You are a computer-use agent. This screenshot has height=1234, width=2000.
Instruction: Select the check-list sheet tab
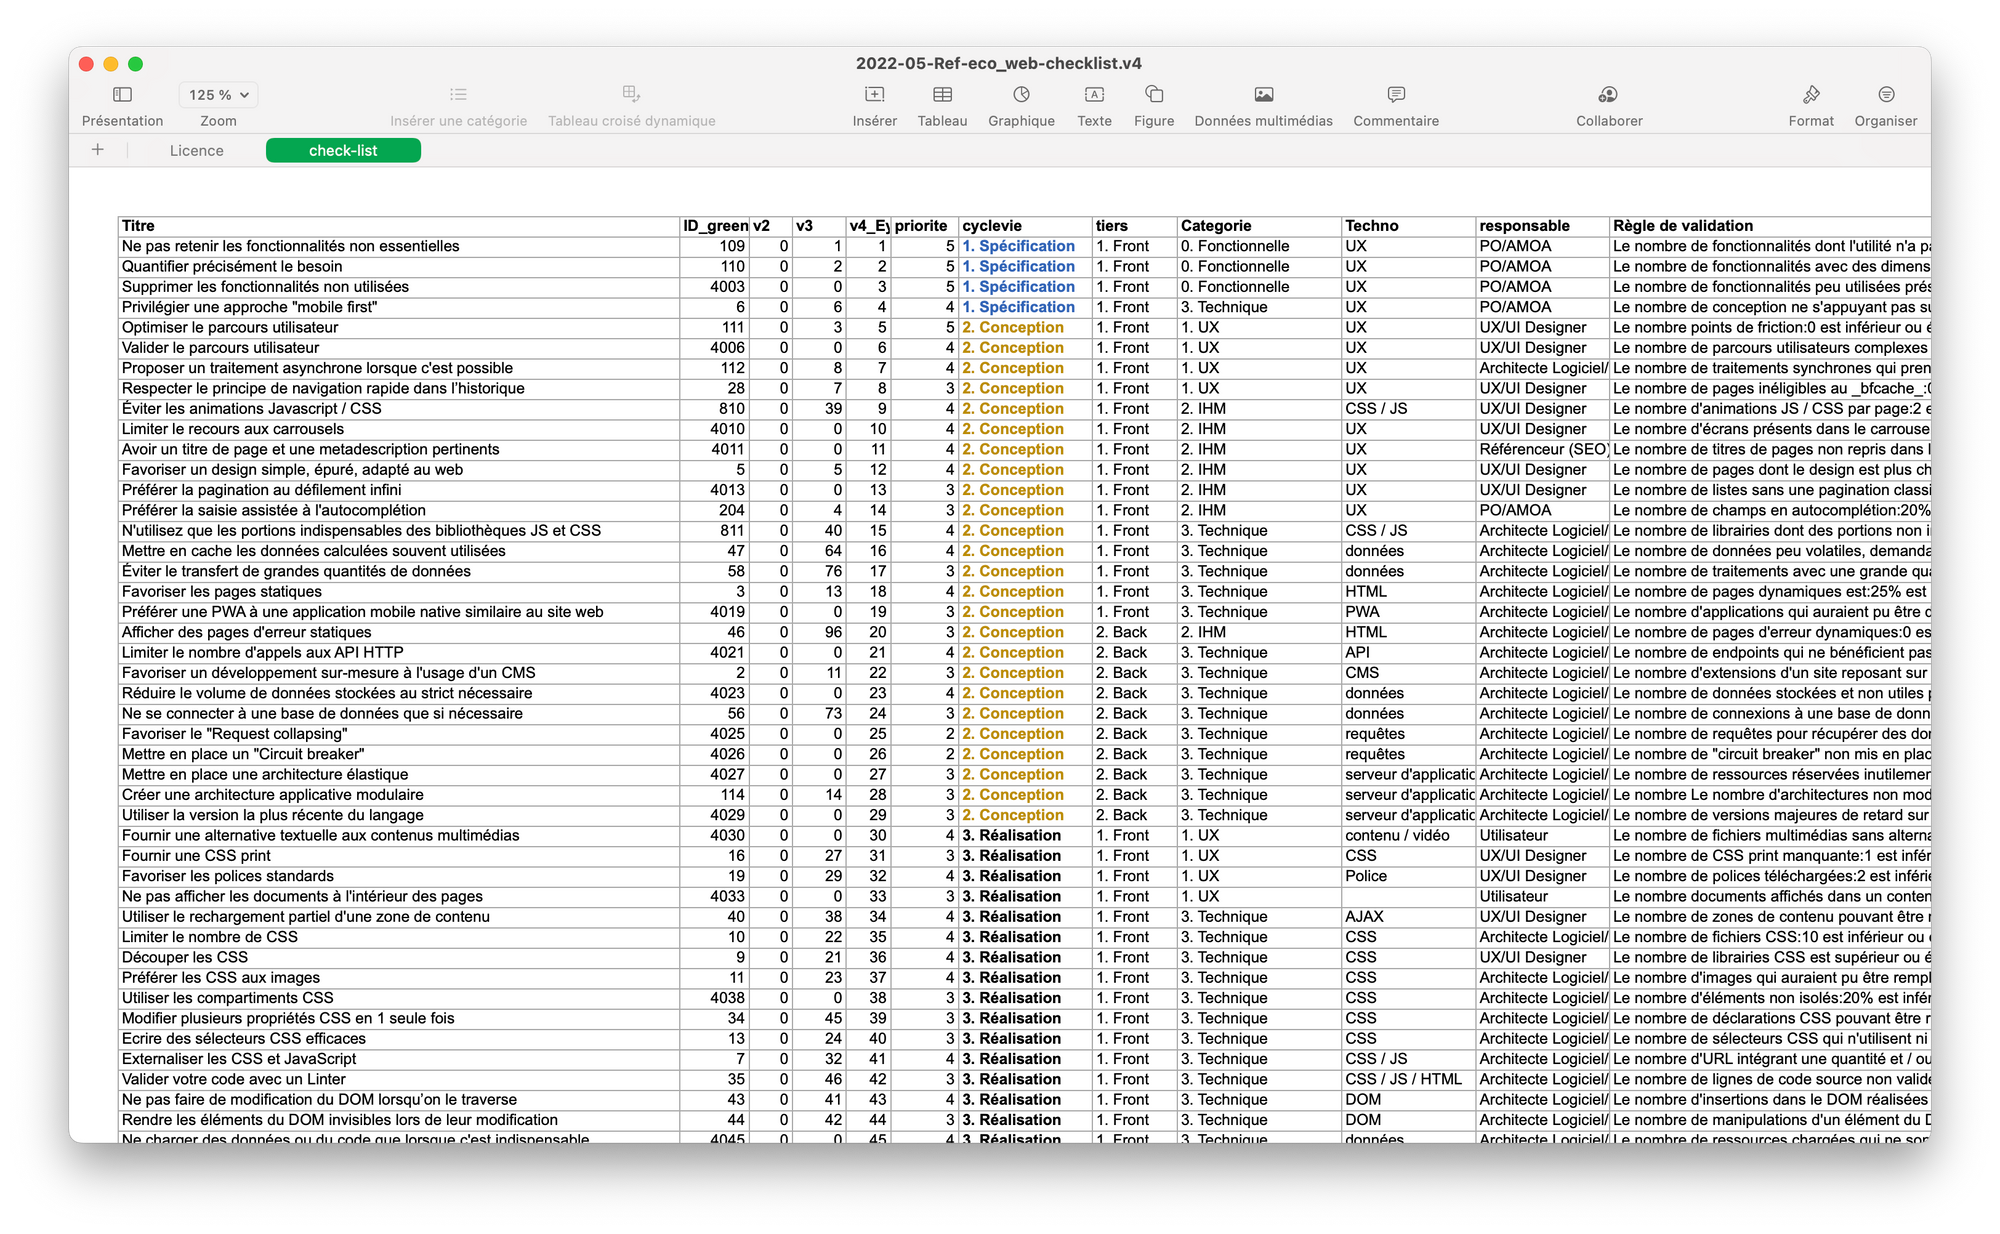tap(343, 151)
